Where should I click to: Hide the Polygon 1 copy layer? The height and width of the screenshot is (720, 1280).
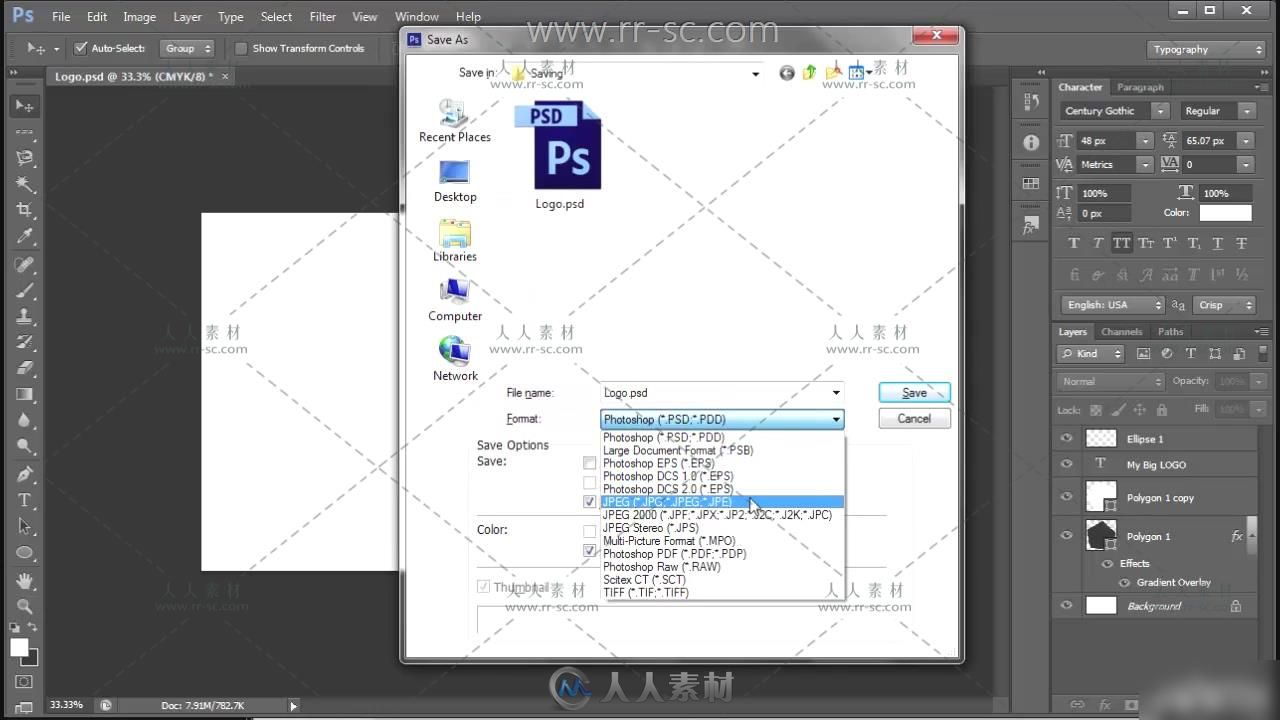pos(1066,497)
